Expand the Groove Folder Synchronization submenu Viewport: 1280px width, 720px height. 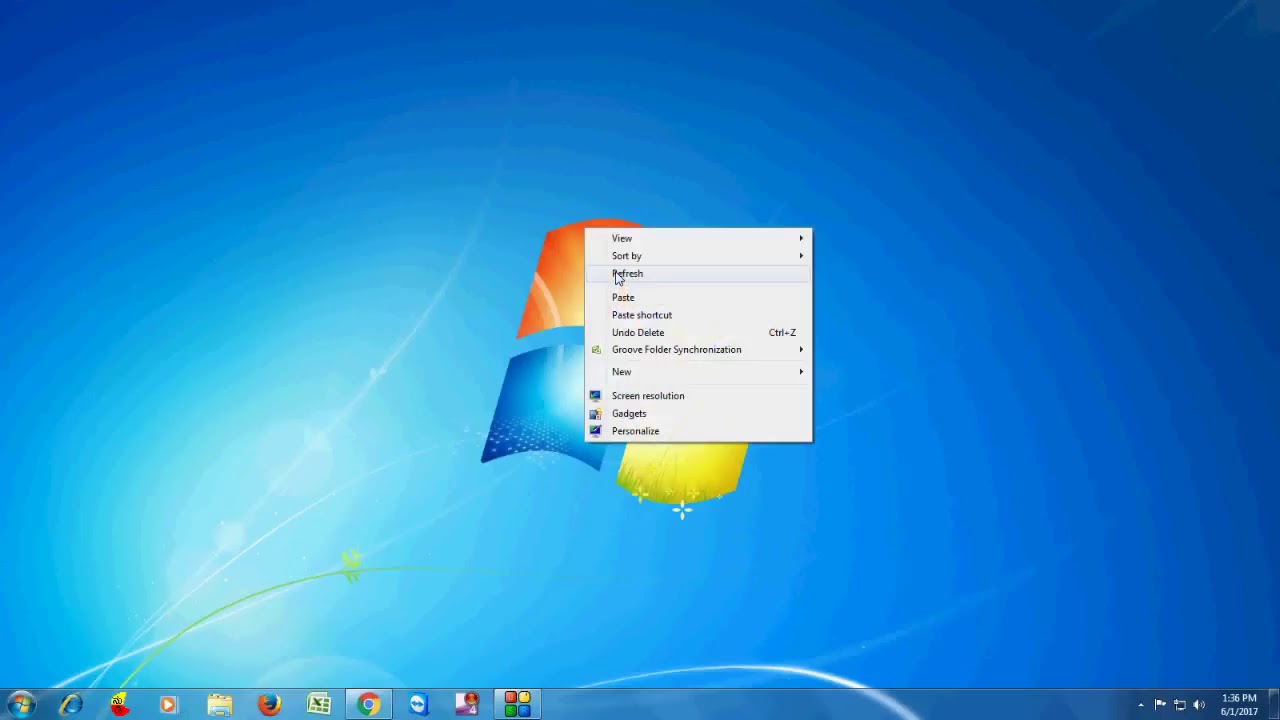[698, 350]
